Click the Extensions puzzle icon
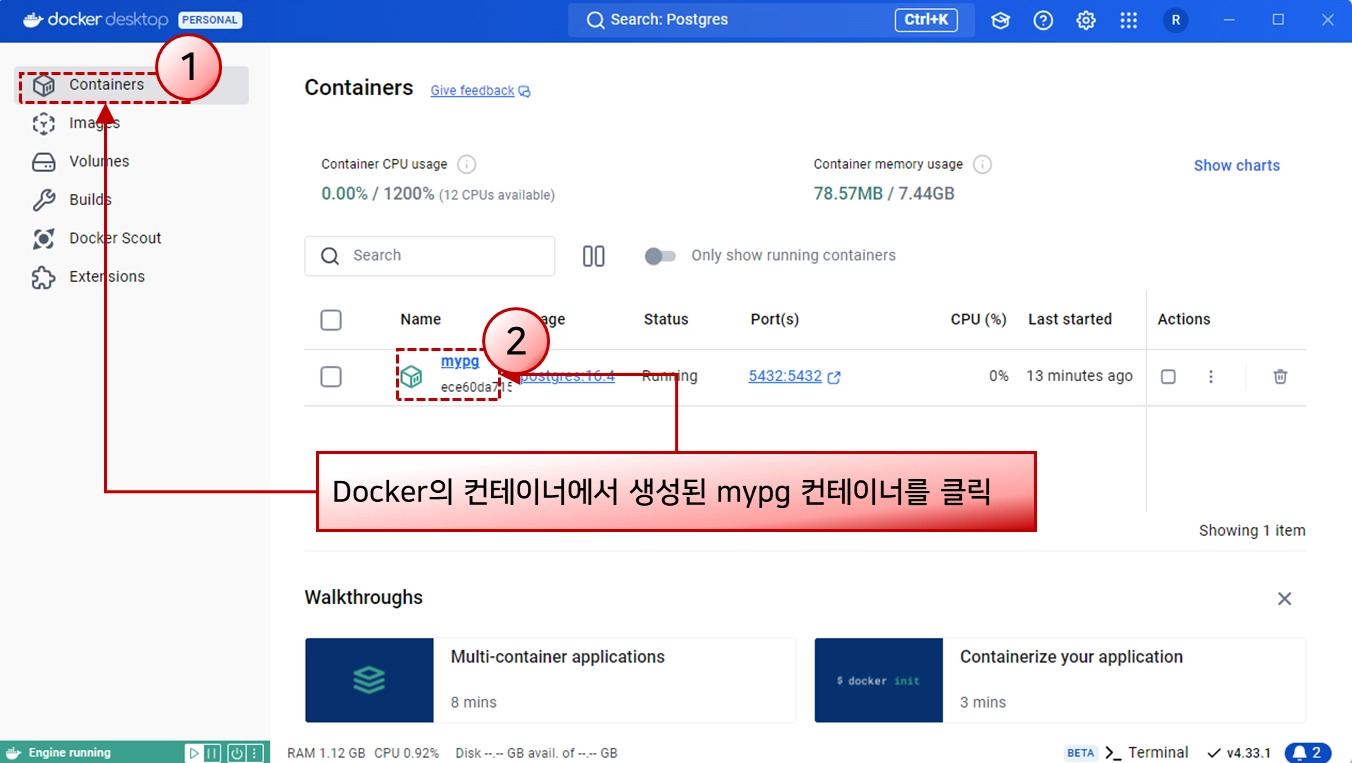This screenshot has width=1352, height=763. (x=44, y=277)
